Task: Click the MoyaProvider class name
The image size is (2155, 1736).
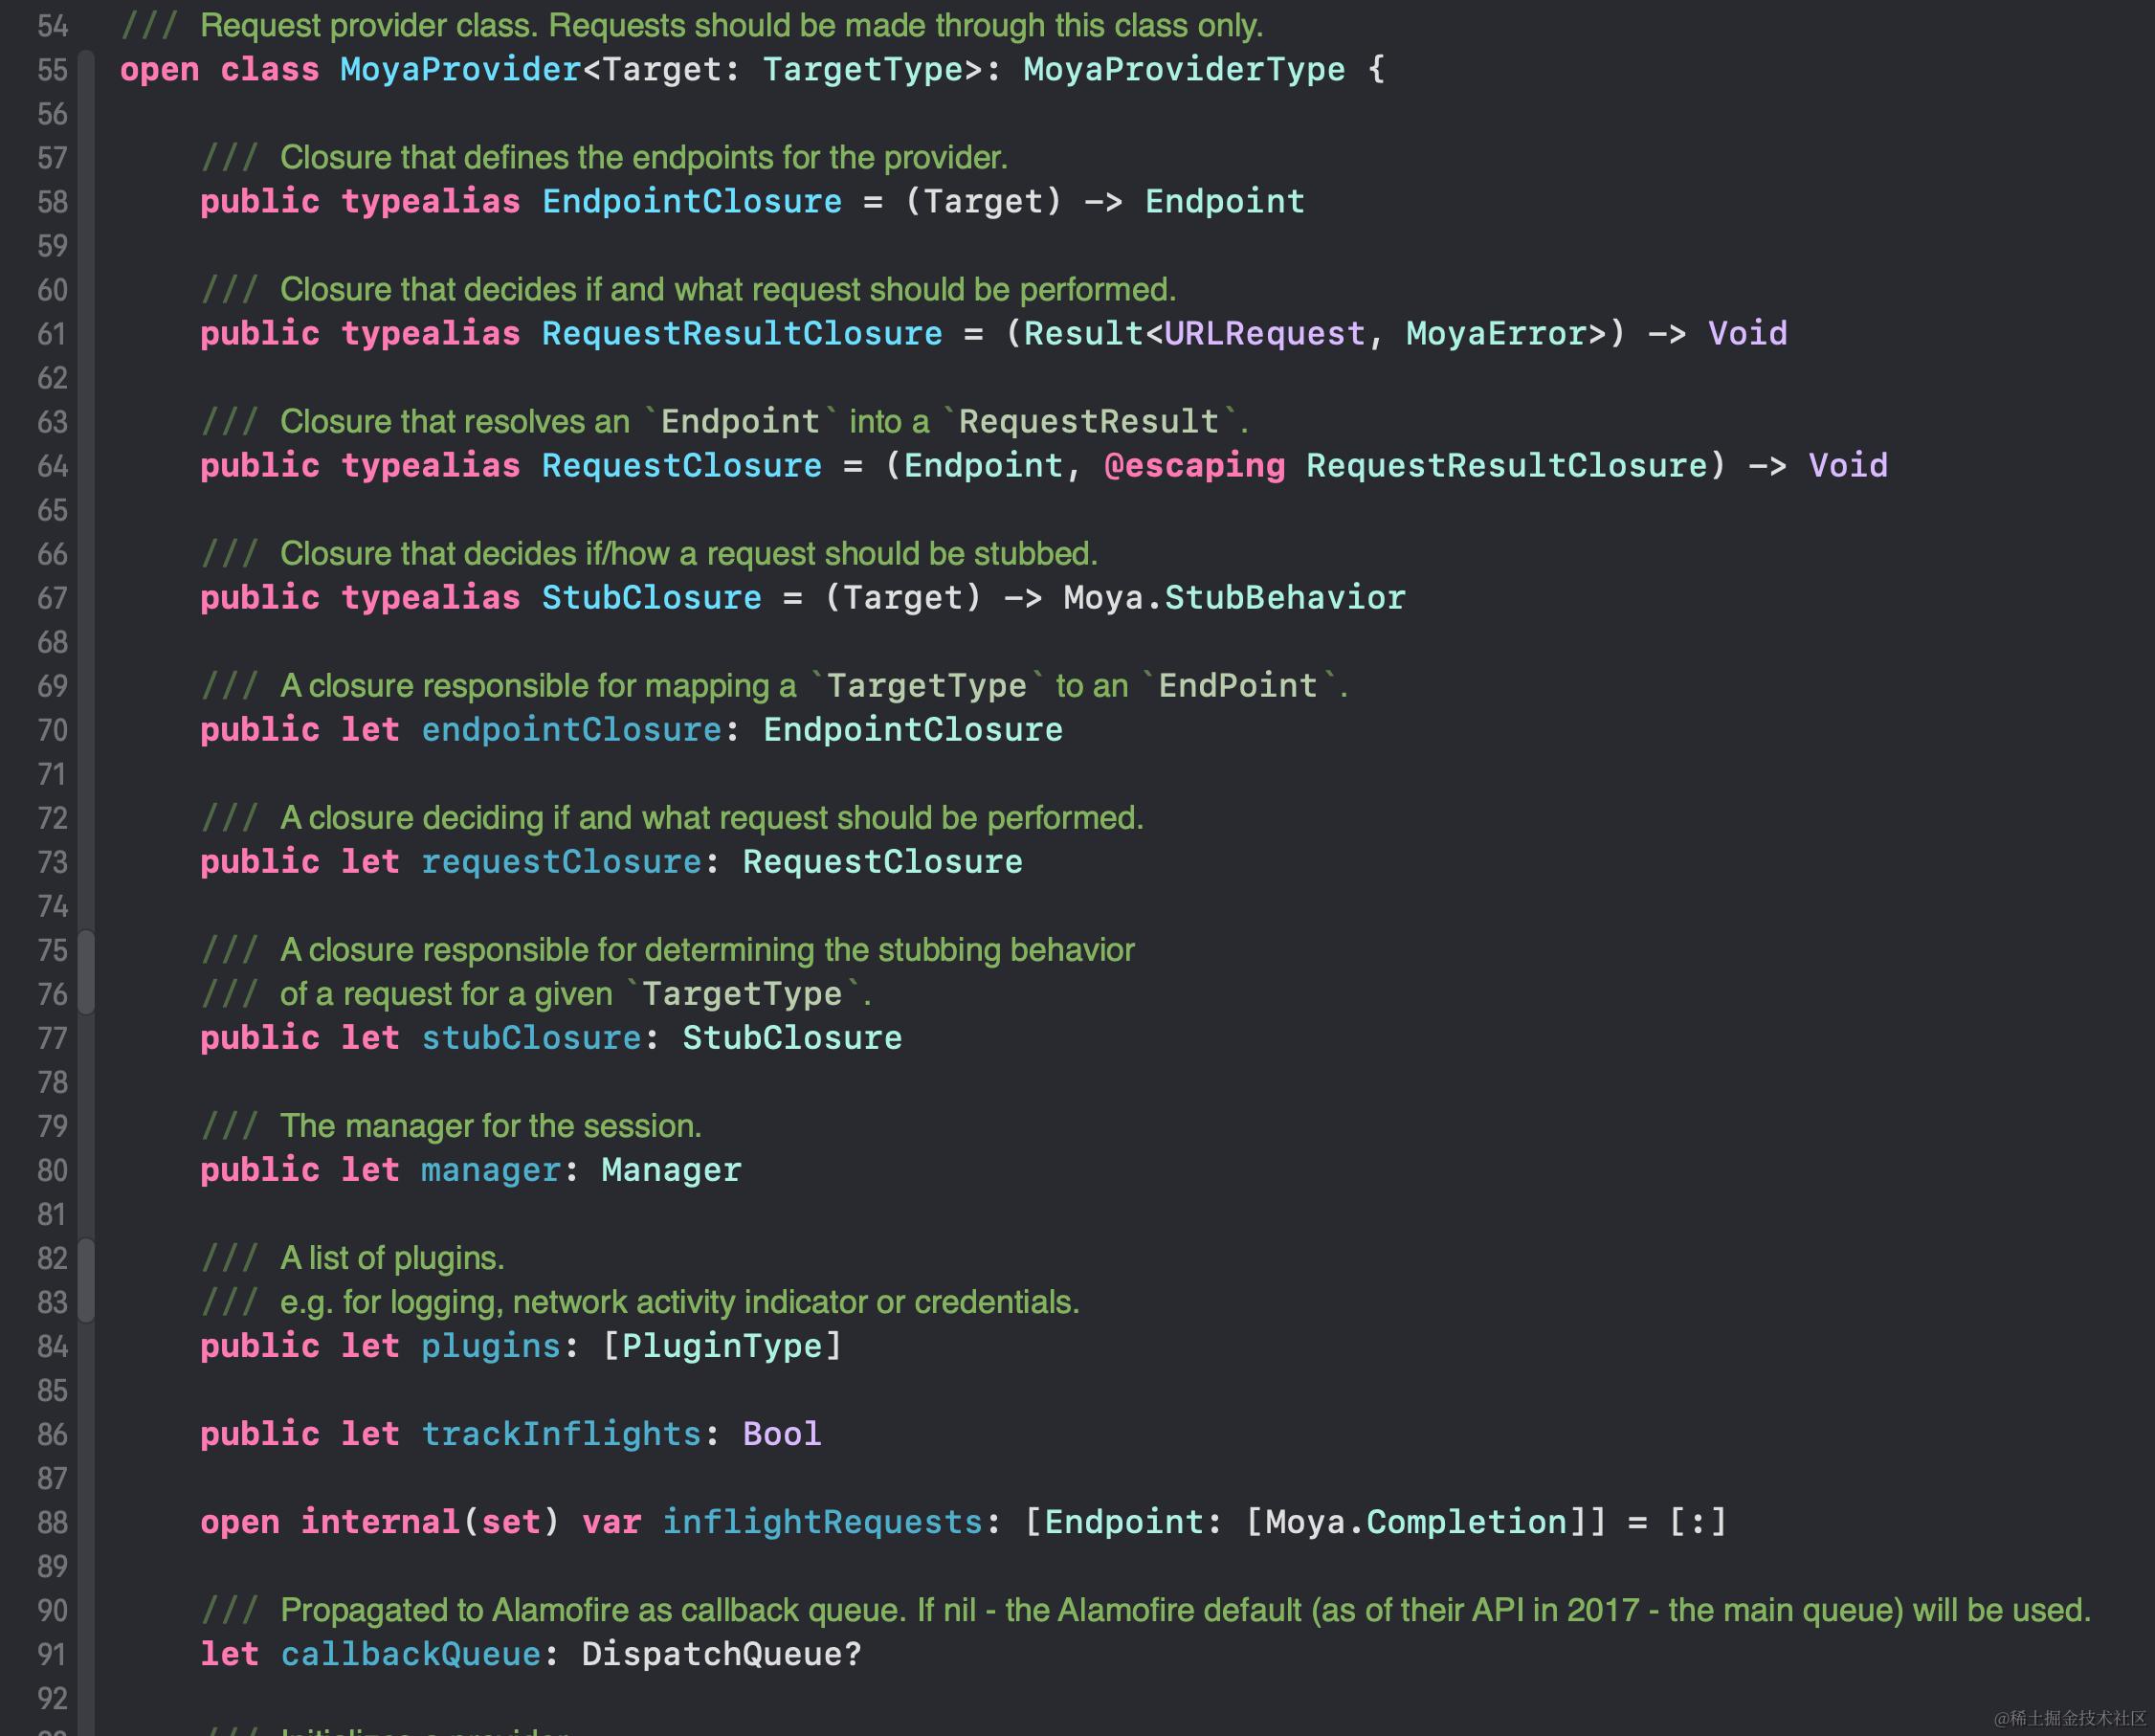Action: pos(459,70)
